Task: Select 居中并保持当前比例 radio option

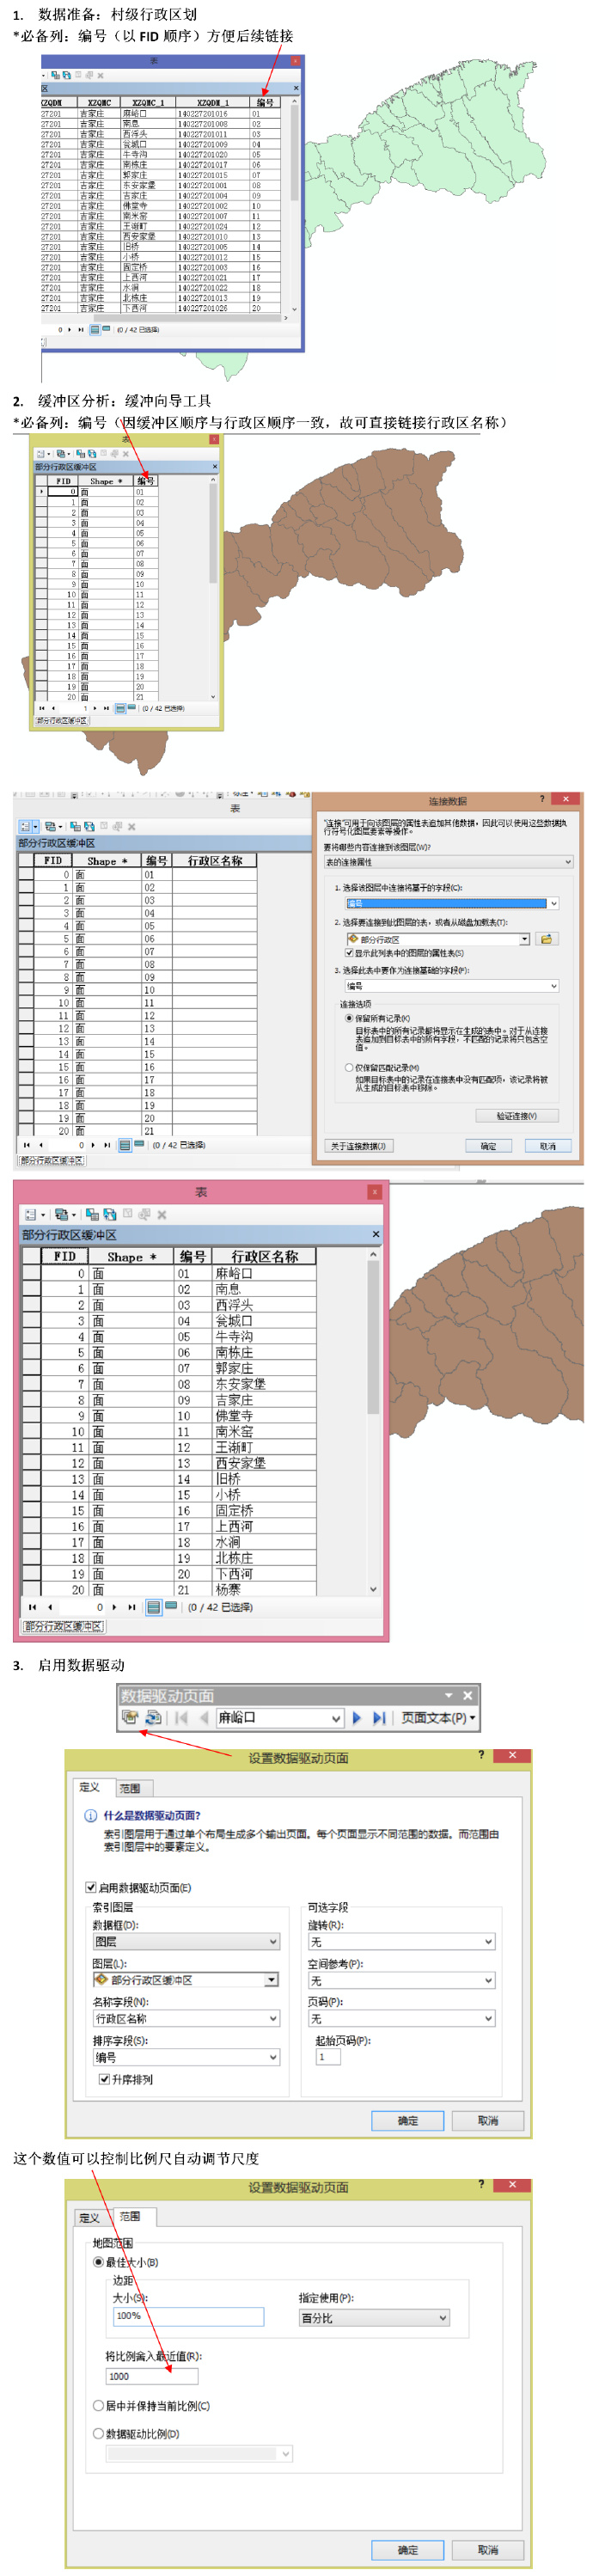Action: tap(98, 2405)
